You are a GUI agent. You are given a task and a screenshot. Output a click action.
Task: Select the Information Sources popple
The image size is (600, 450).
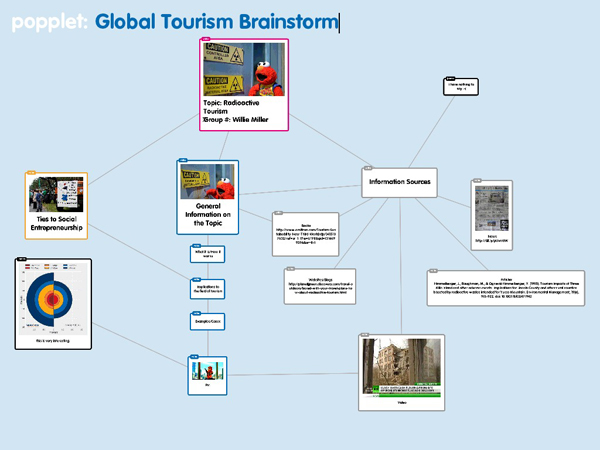[400, 181]
